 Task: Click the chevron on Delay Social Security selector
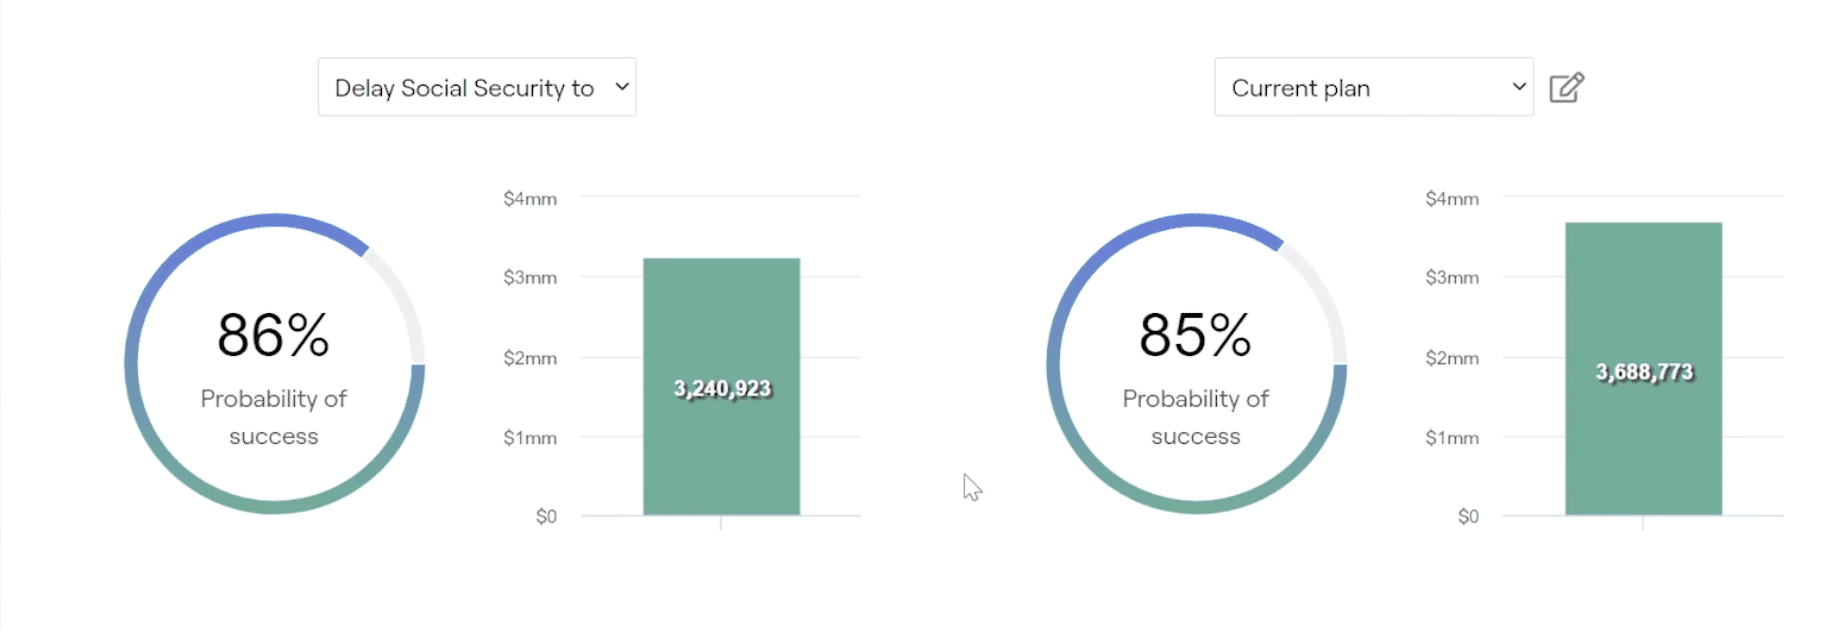click(622, 87)
